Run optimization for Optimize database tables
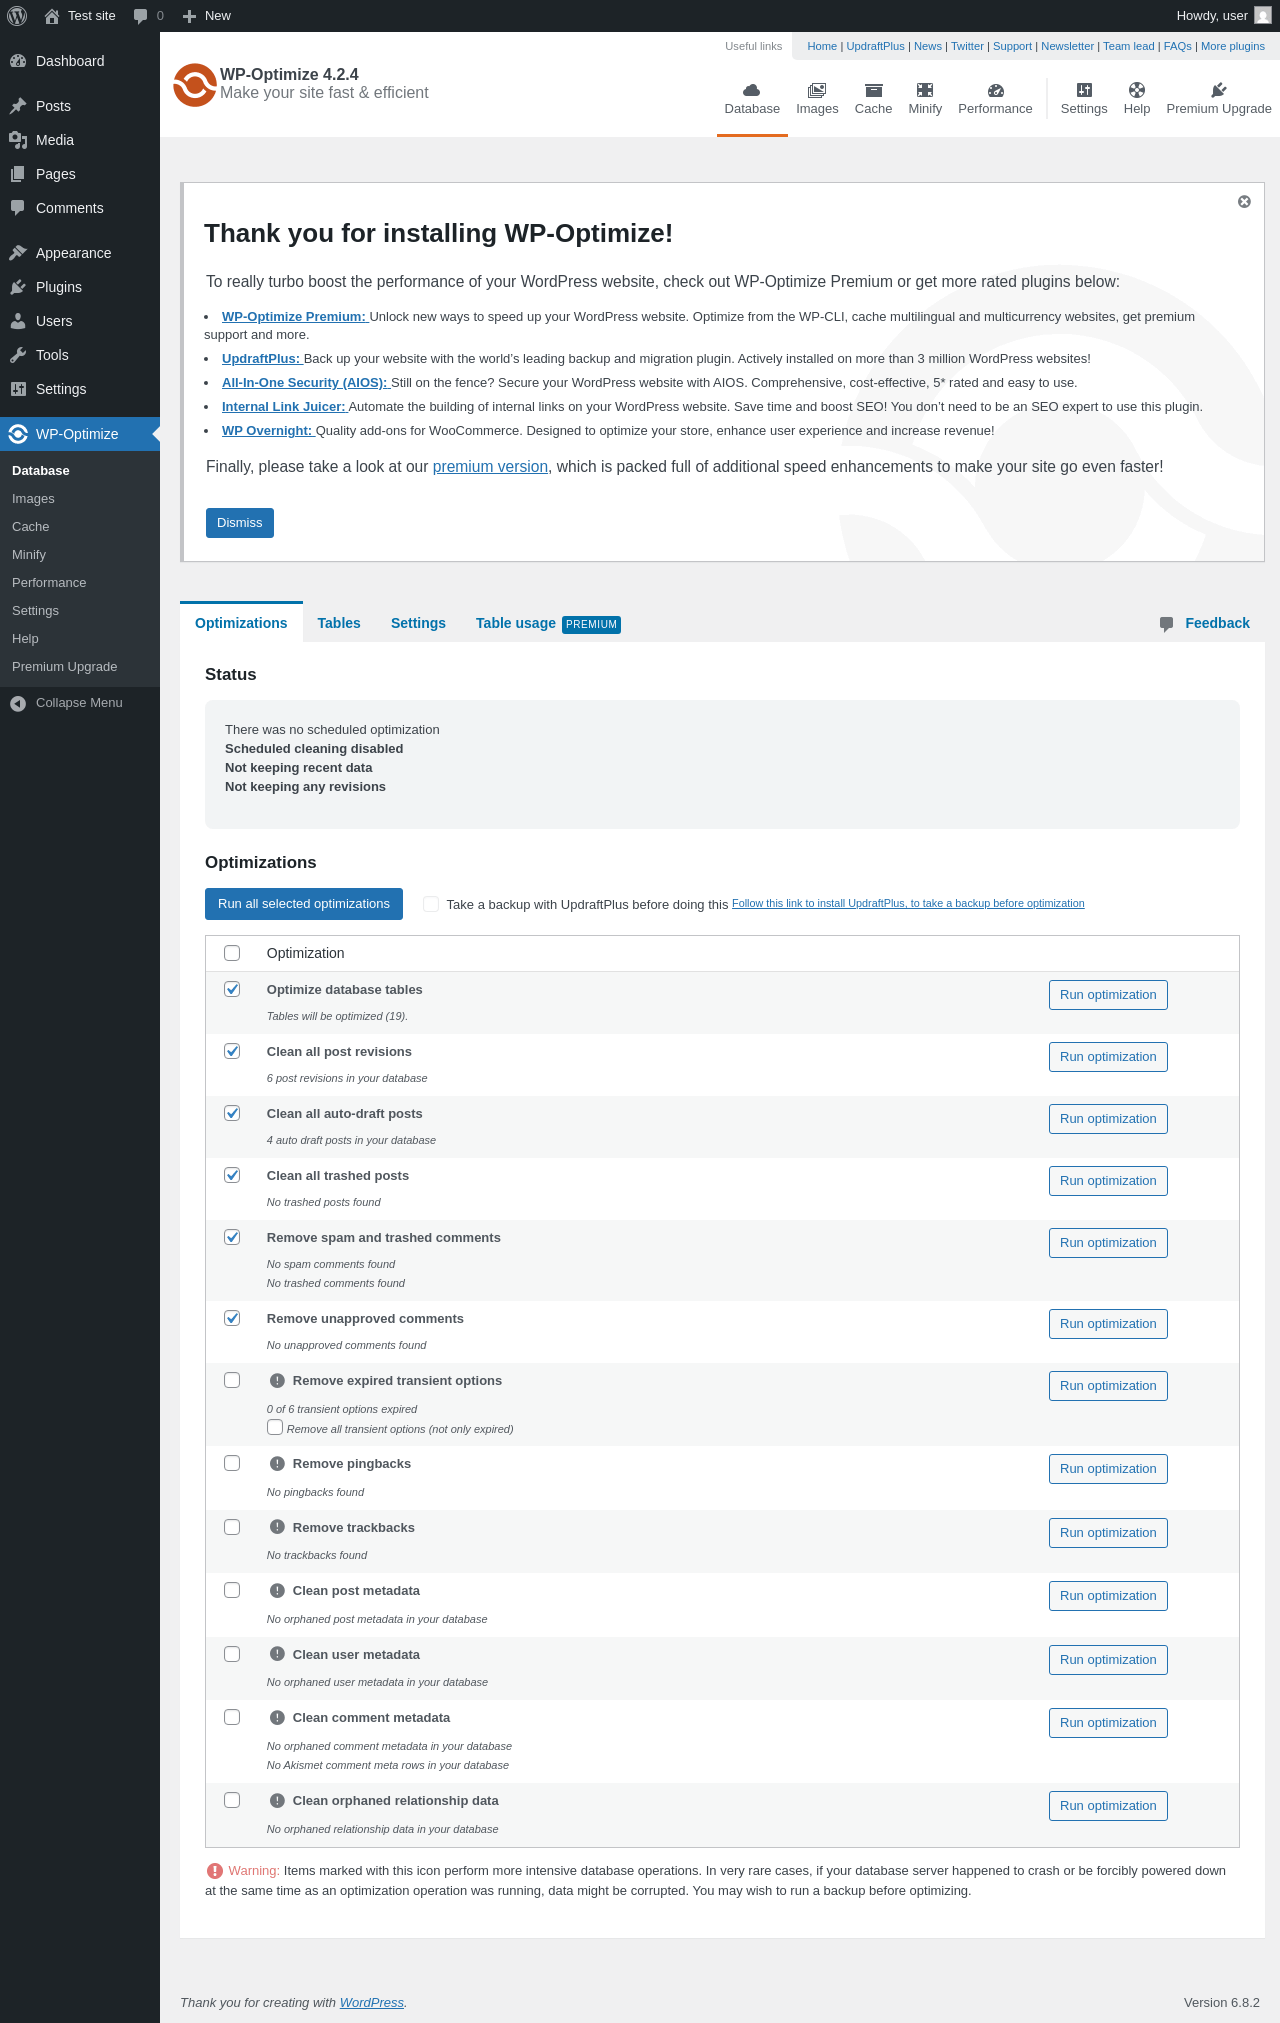The height and width of the screenshot is (2023, 1280). click(1108, 995)
